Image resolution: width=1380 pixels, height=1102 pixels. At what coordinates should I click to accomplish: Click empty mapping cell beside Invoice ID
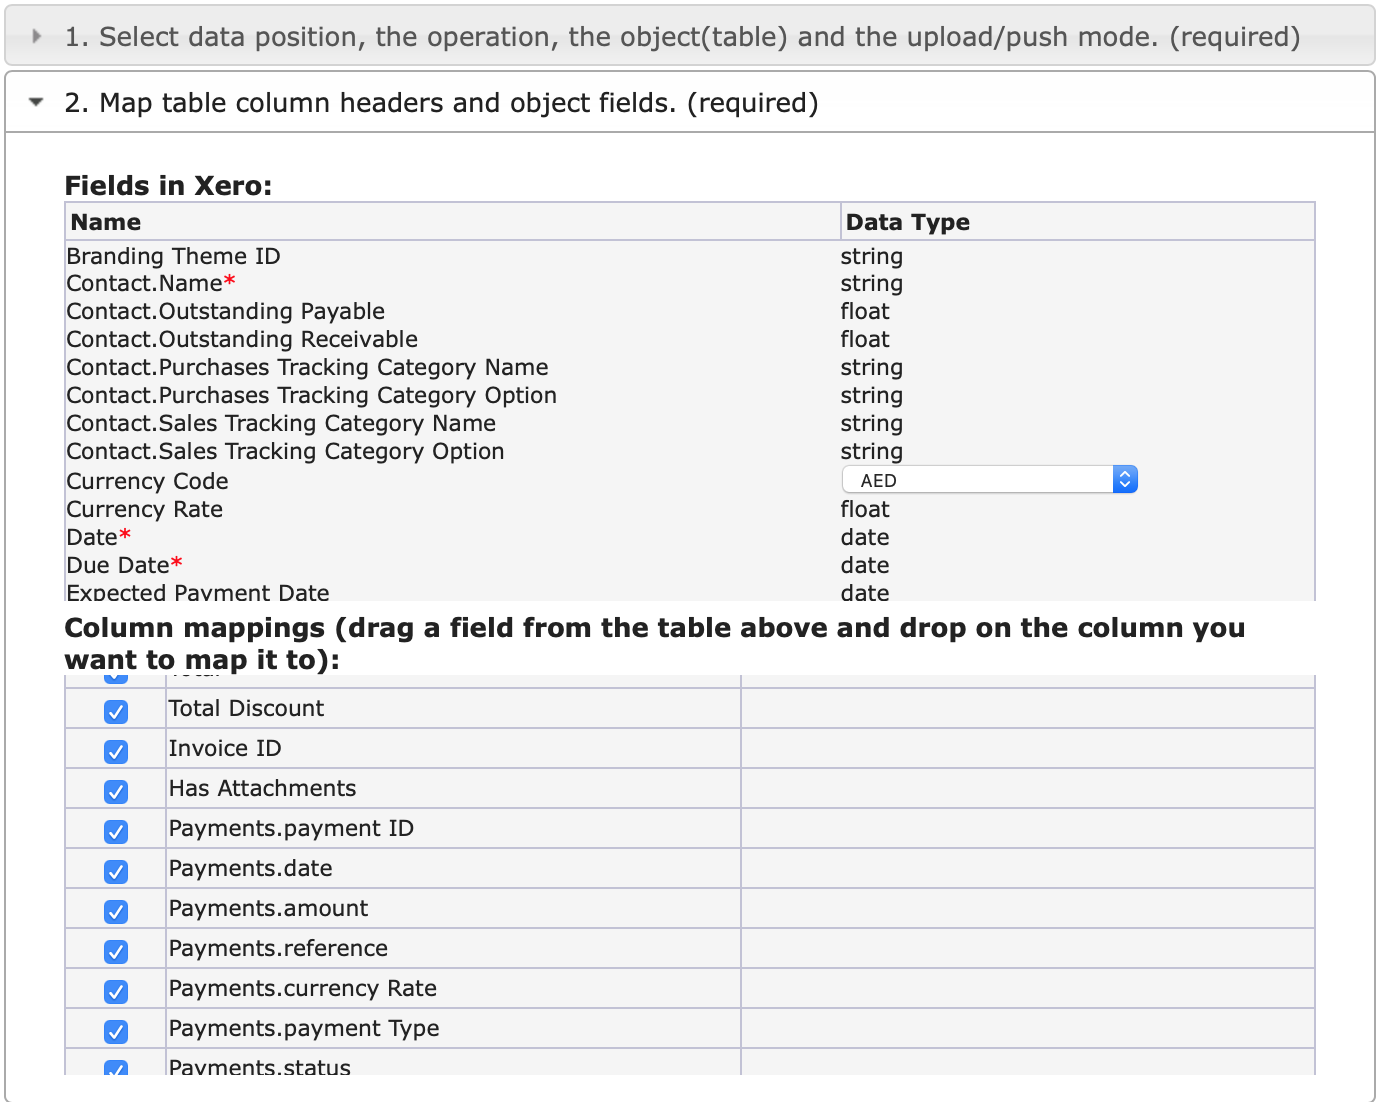pos(1028,748)
